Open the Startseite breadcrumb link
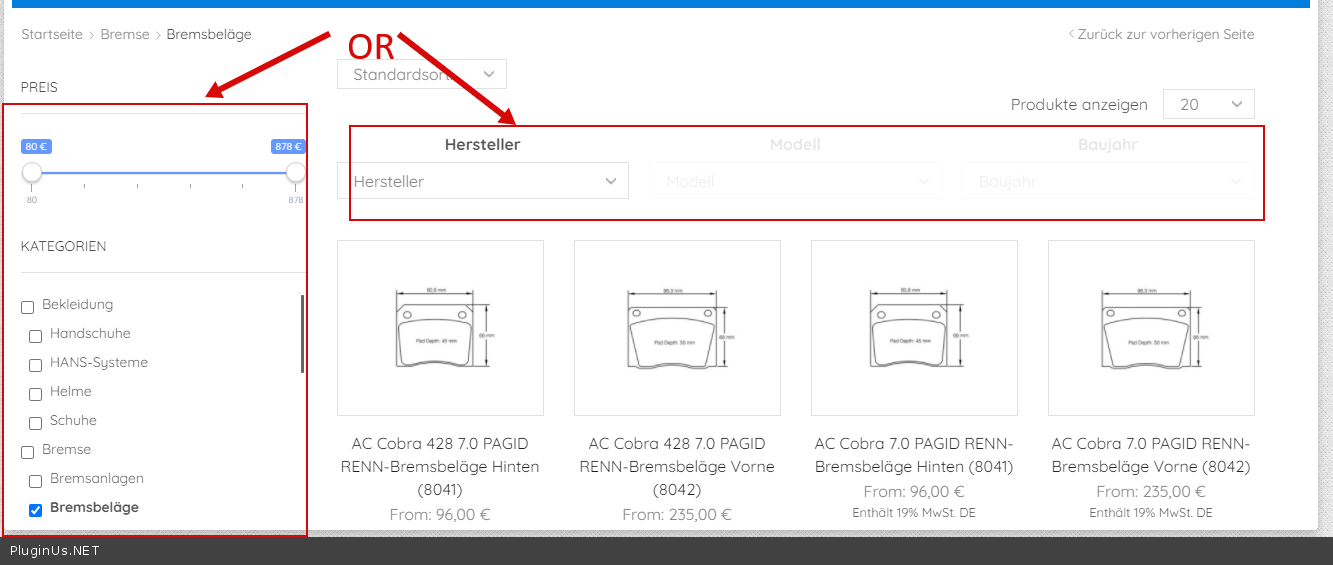Screen dimensions: 1333x565 tap(52, 34)
